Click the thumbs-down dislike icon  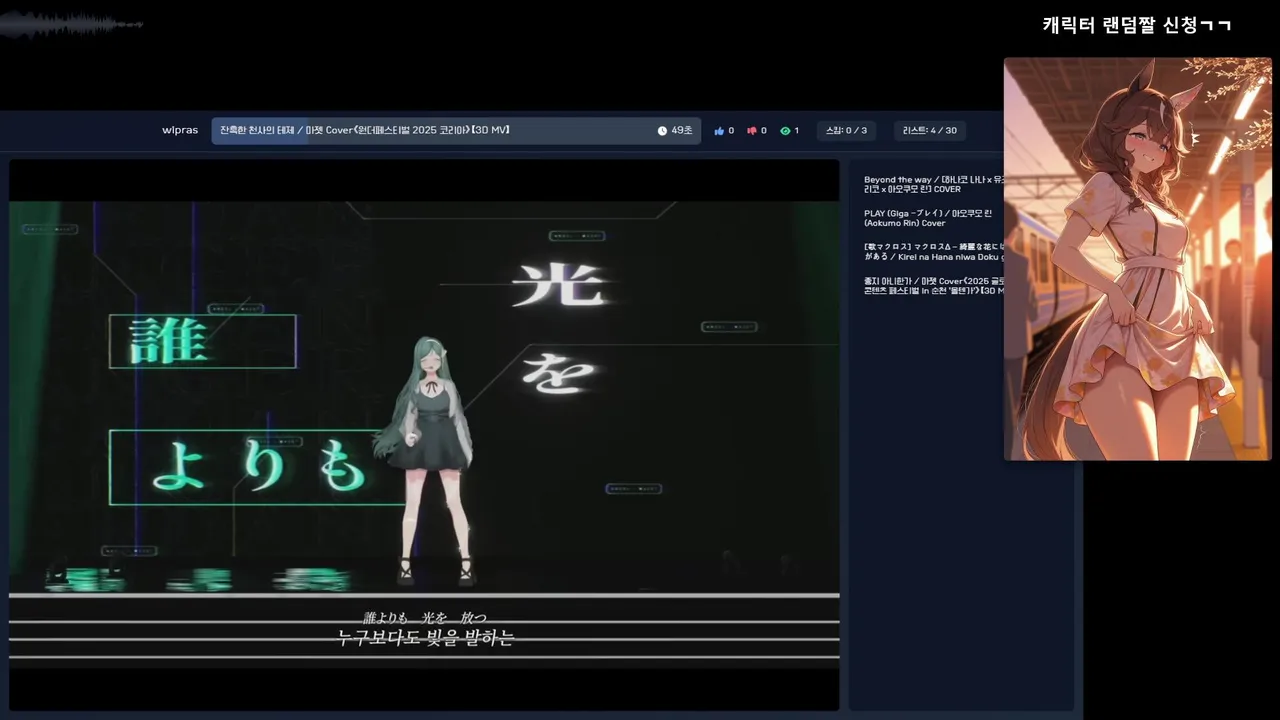coord(752,131)
